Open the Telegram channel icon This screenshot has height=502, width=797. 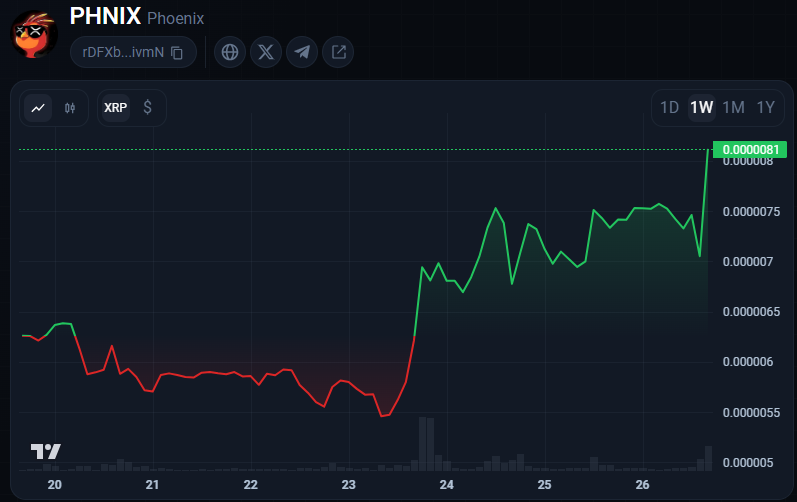(x=302, y=52)
